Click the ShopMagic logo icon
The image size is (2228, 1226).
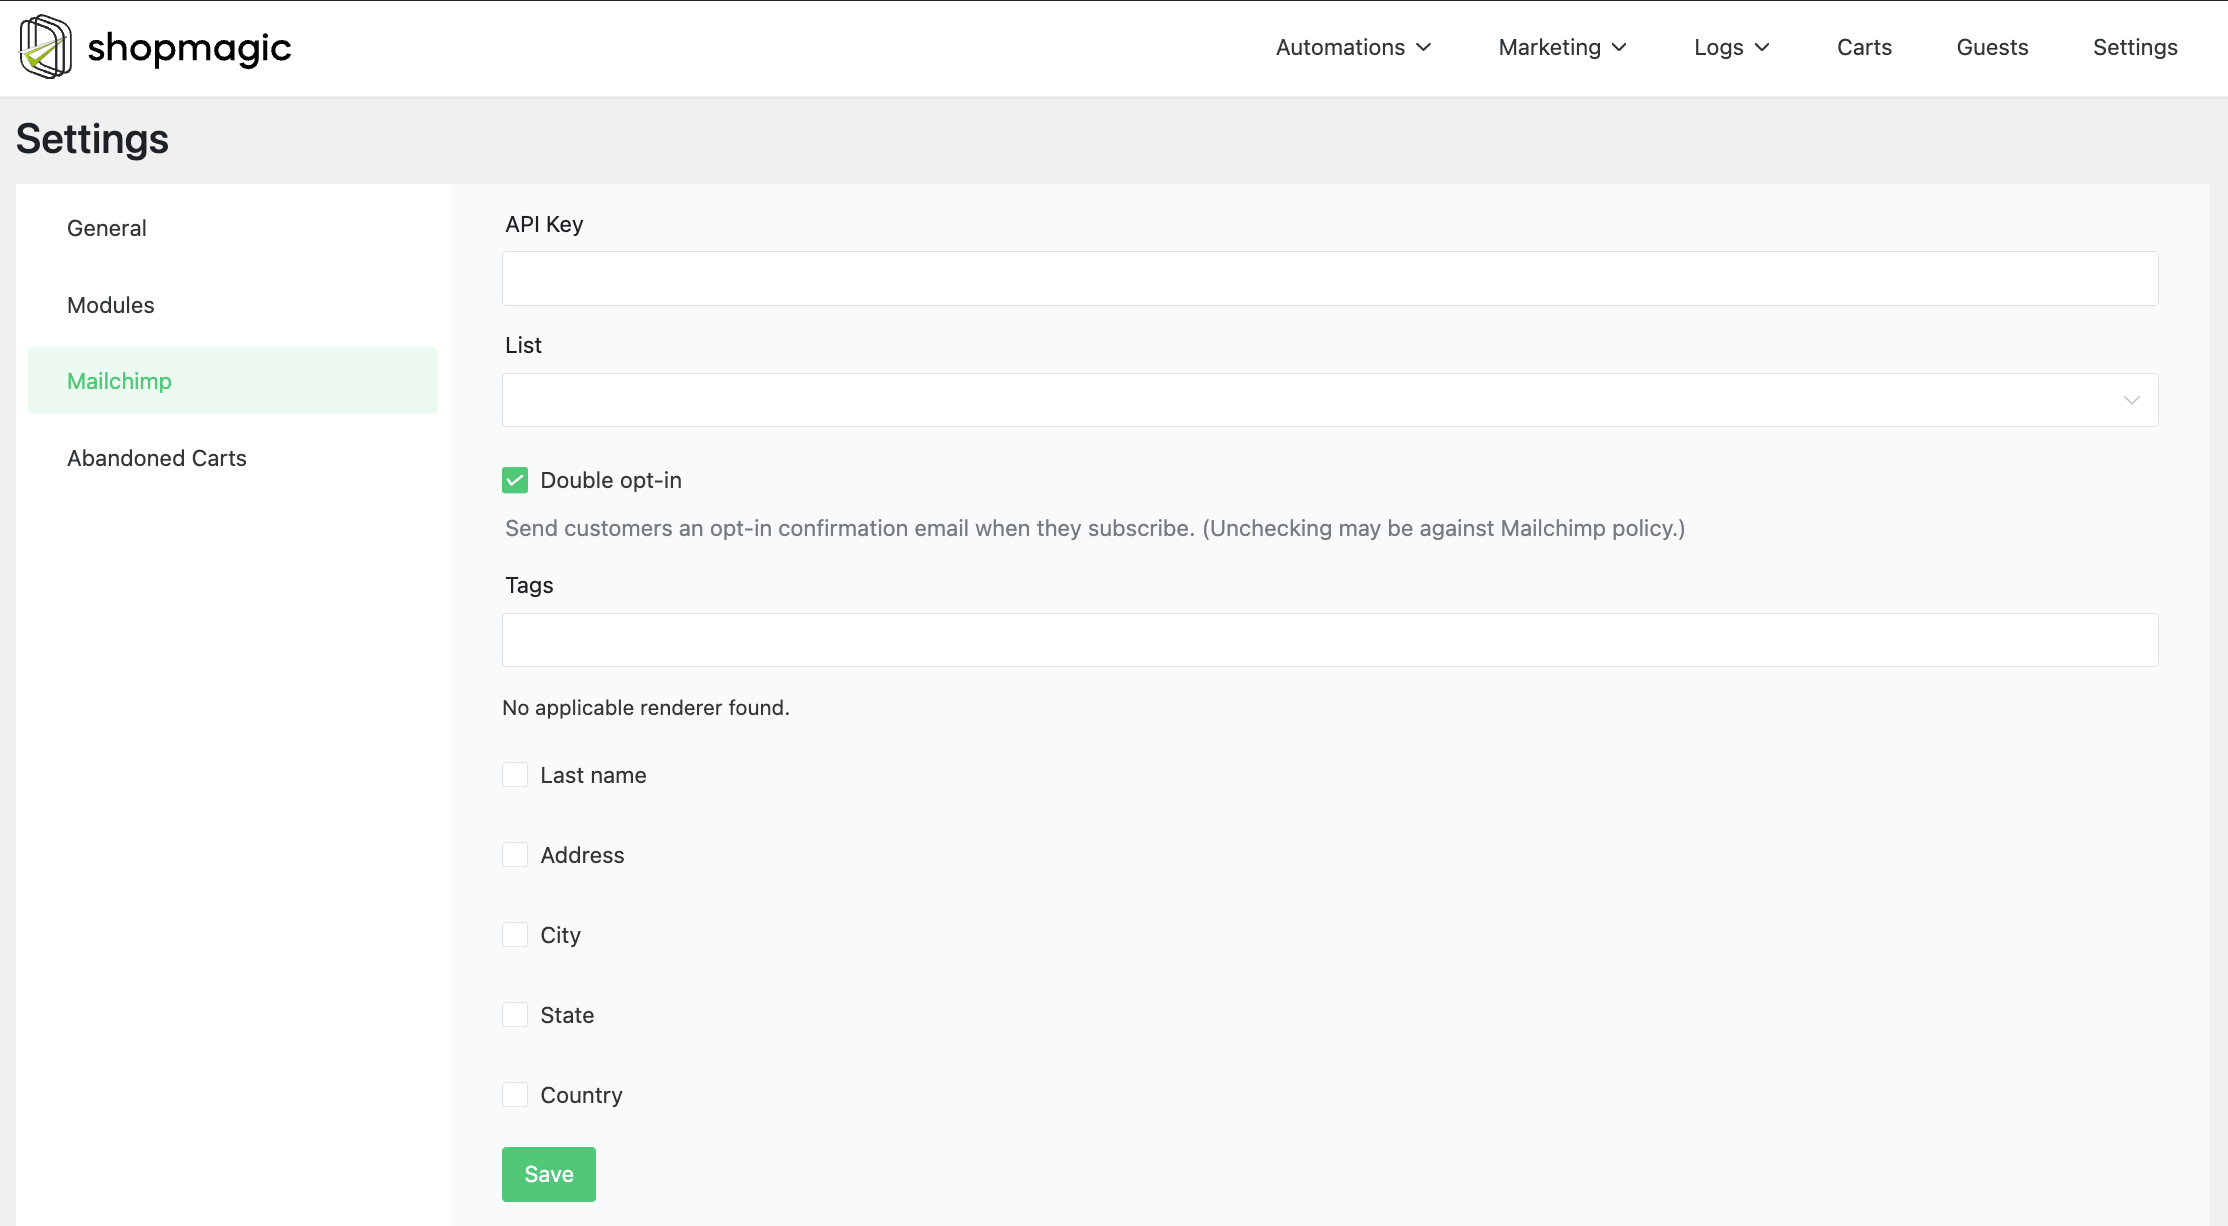click(46, 47)
